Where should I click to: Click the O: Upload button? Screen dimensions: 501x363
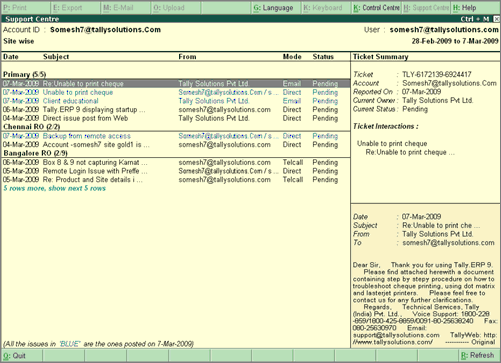[x=176, y=8]
